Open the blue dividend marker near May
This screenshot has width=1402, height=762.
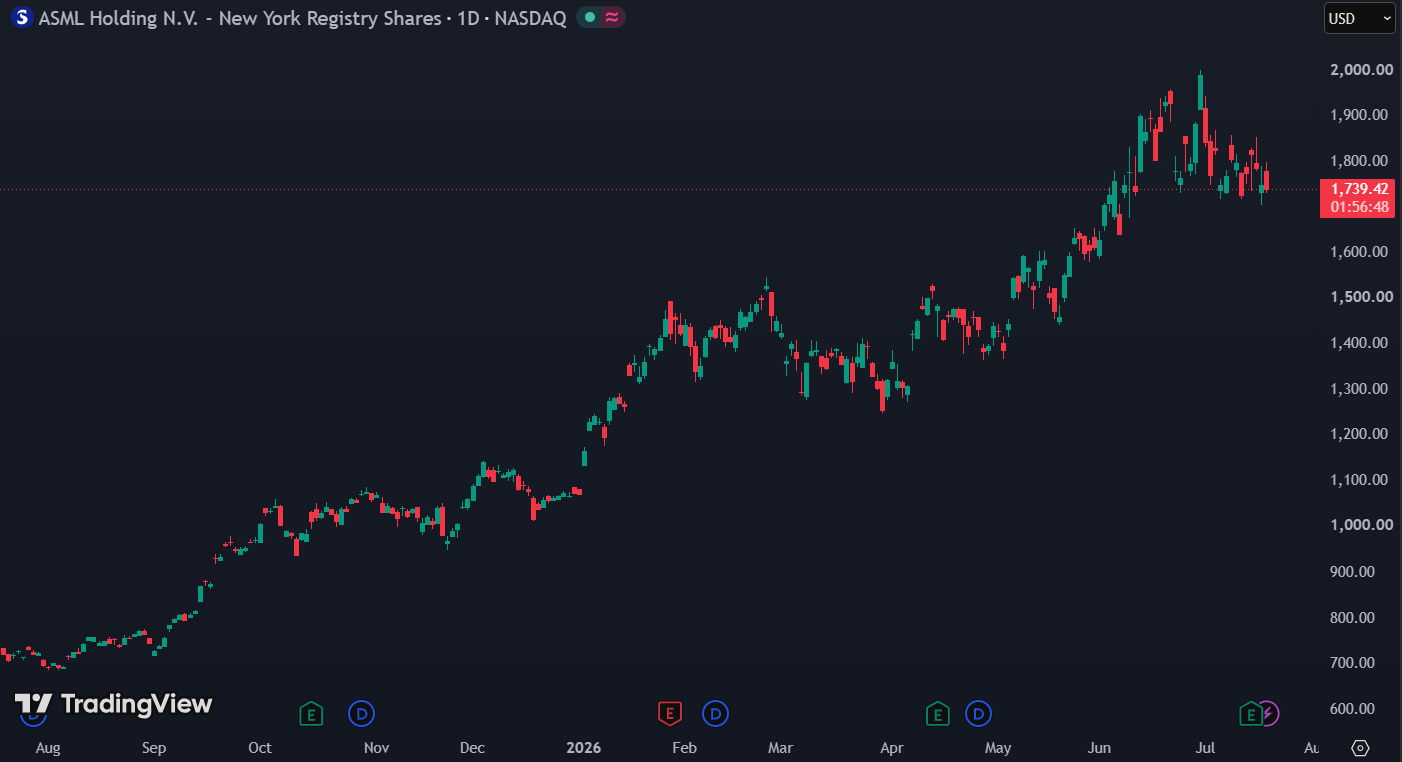pyautogui.click(x=978, y=714)
